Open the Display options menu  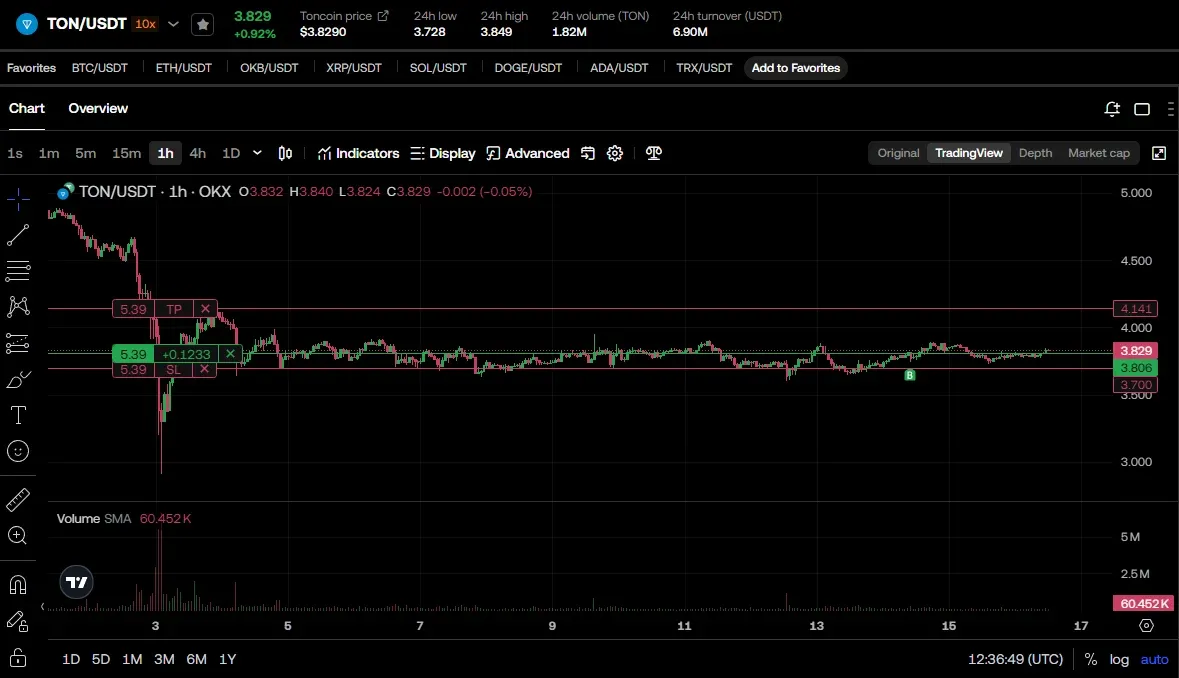443,153
